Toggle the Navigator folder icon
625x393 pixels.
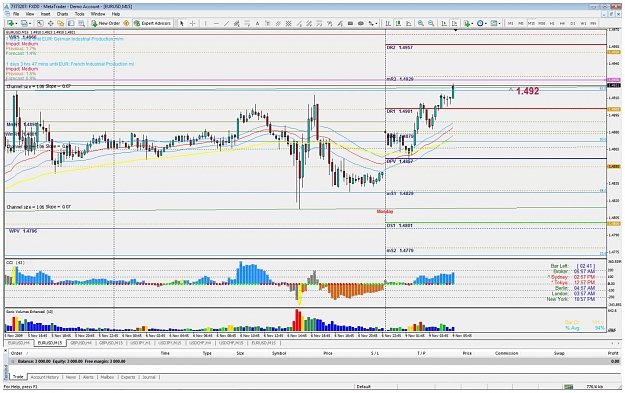point(61,23)
